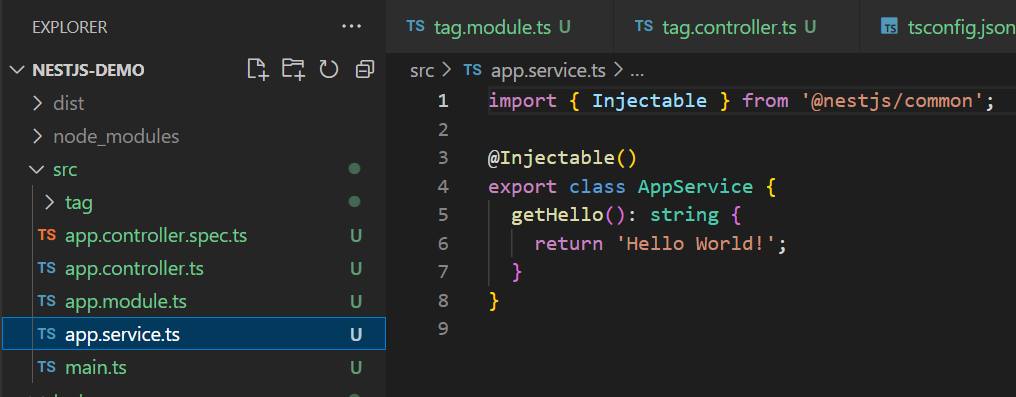The width and height of the screenshot is (1016, 397).
Task: Click src in the breadcrumb path
Action: tap(422, 70)
